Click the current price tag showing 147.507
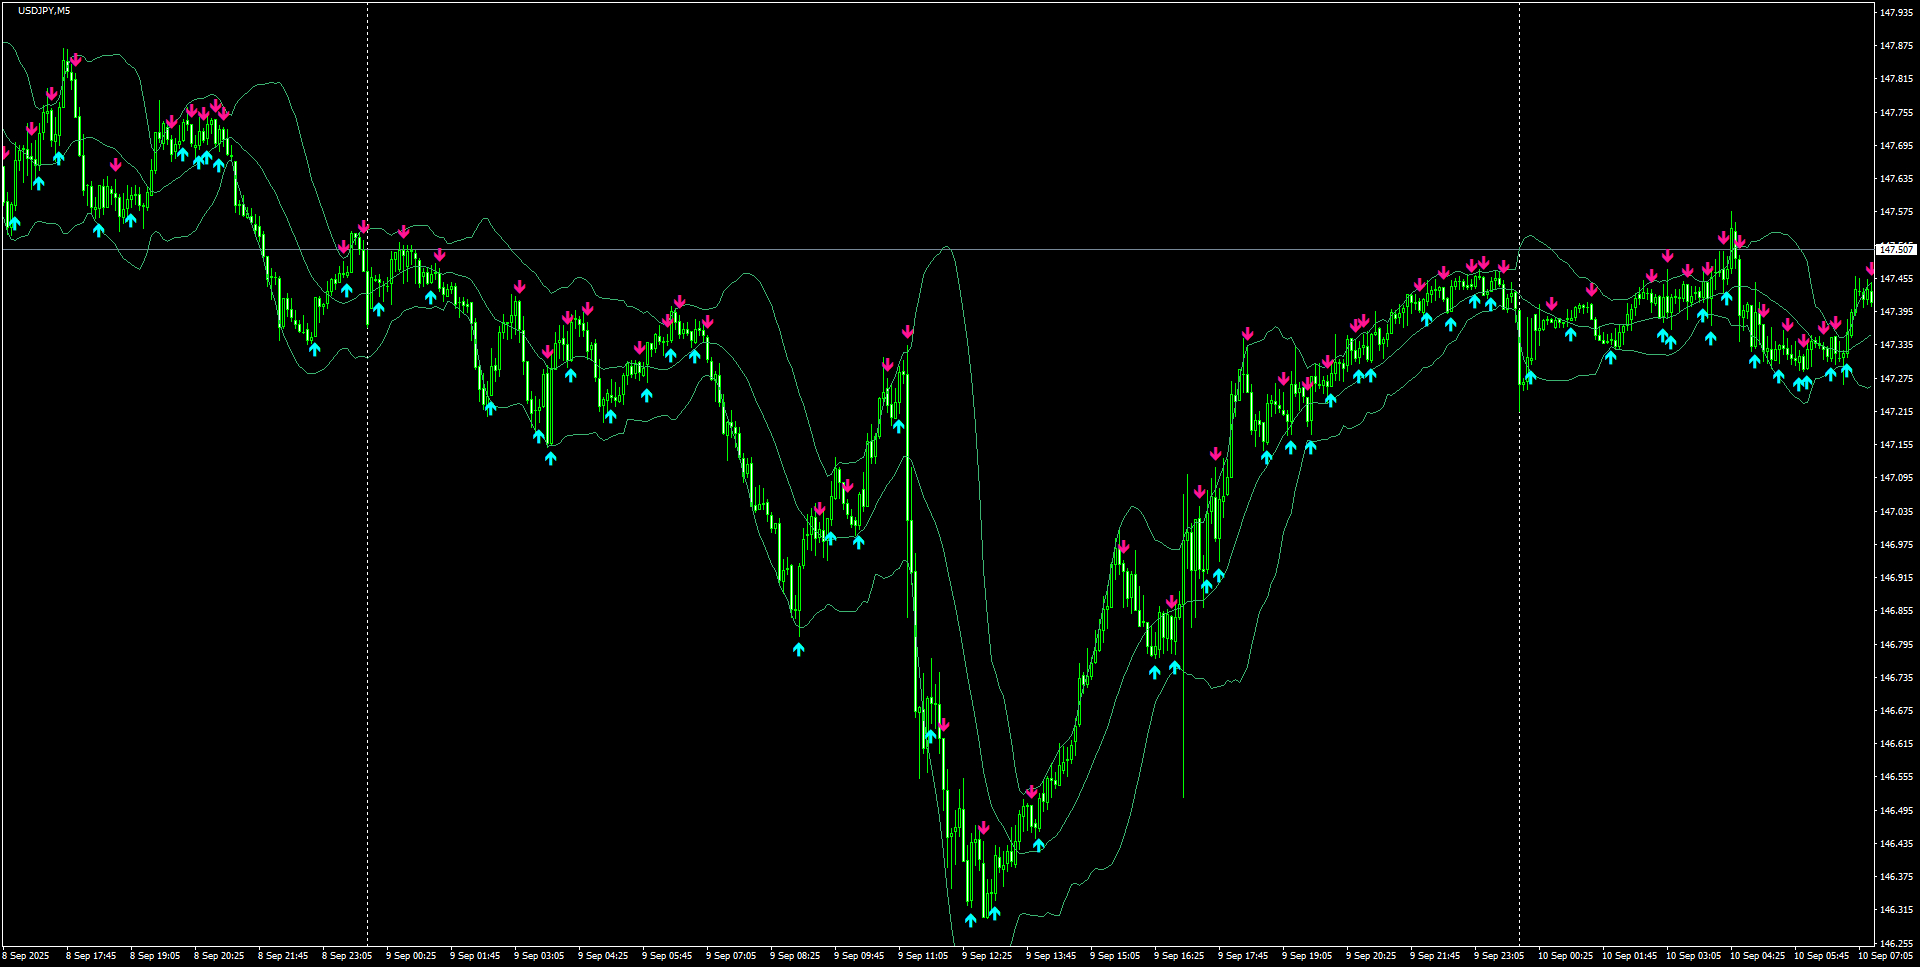Viewport: 1920px width, 967px height. [1897, 249]
